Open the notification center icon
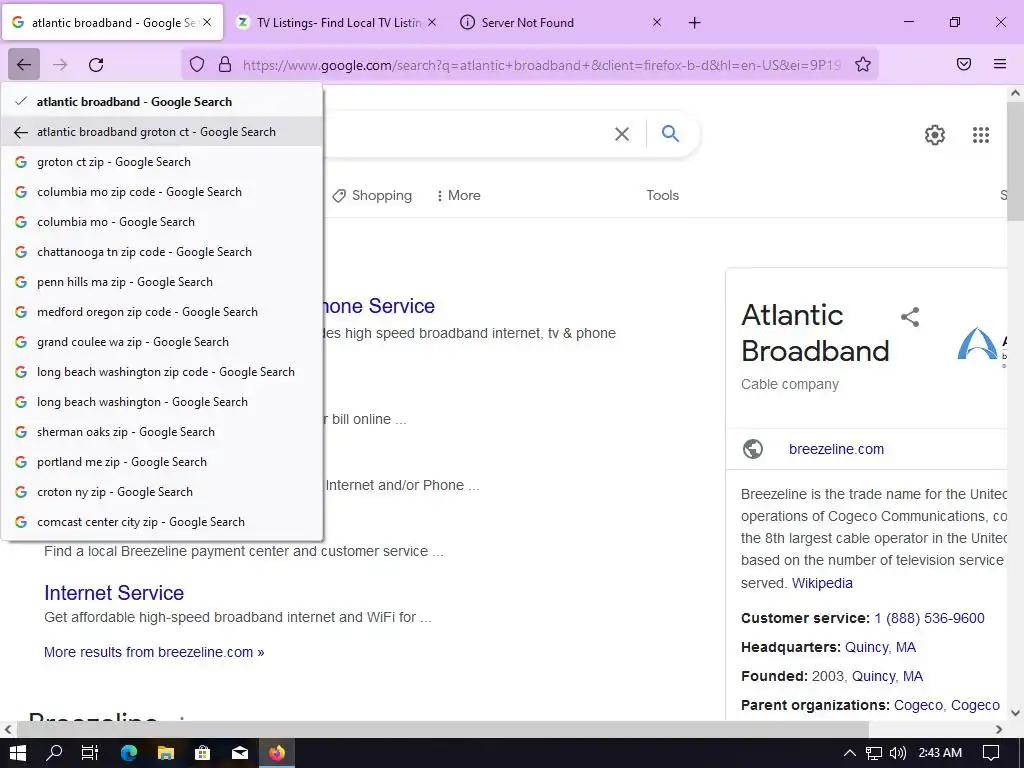Image resolution: width=1024 pixels, height=768 pixels. point(991,753)
